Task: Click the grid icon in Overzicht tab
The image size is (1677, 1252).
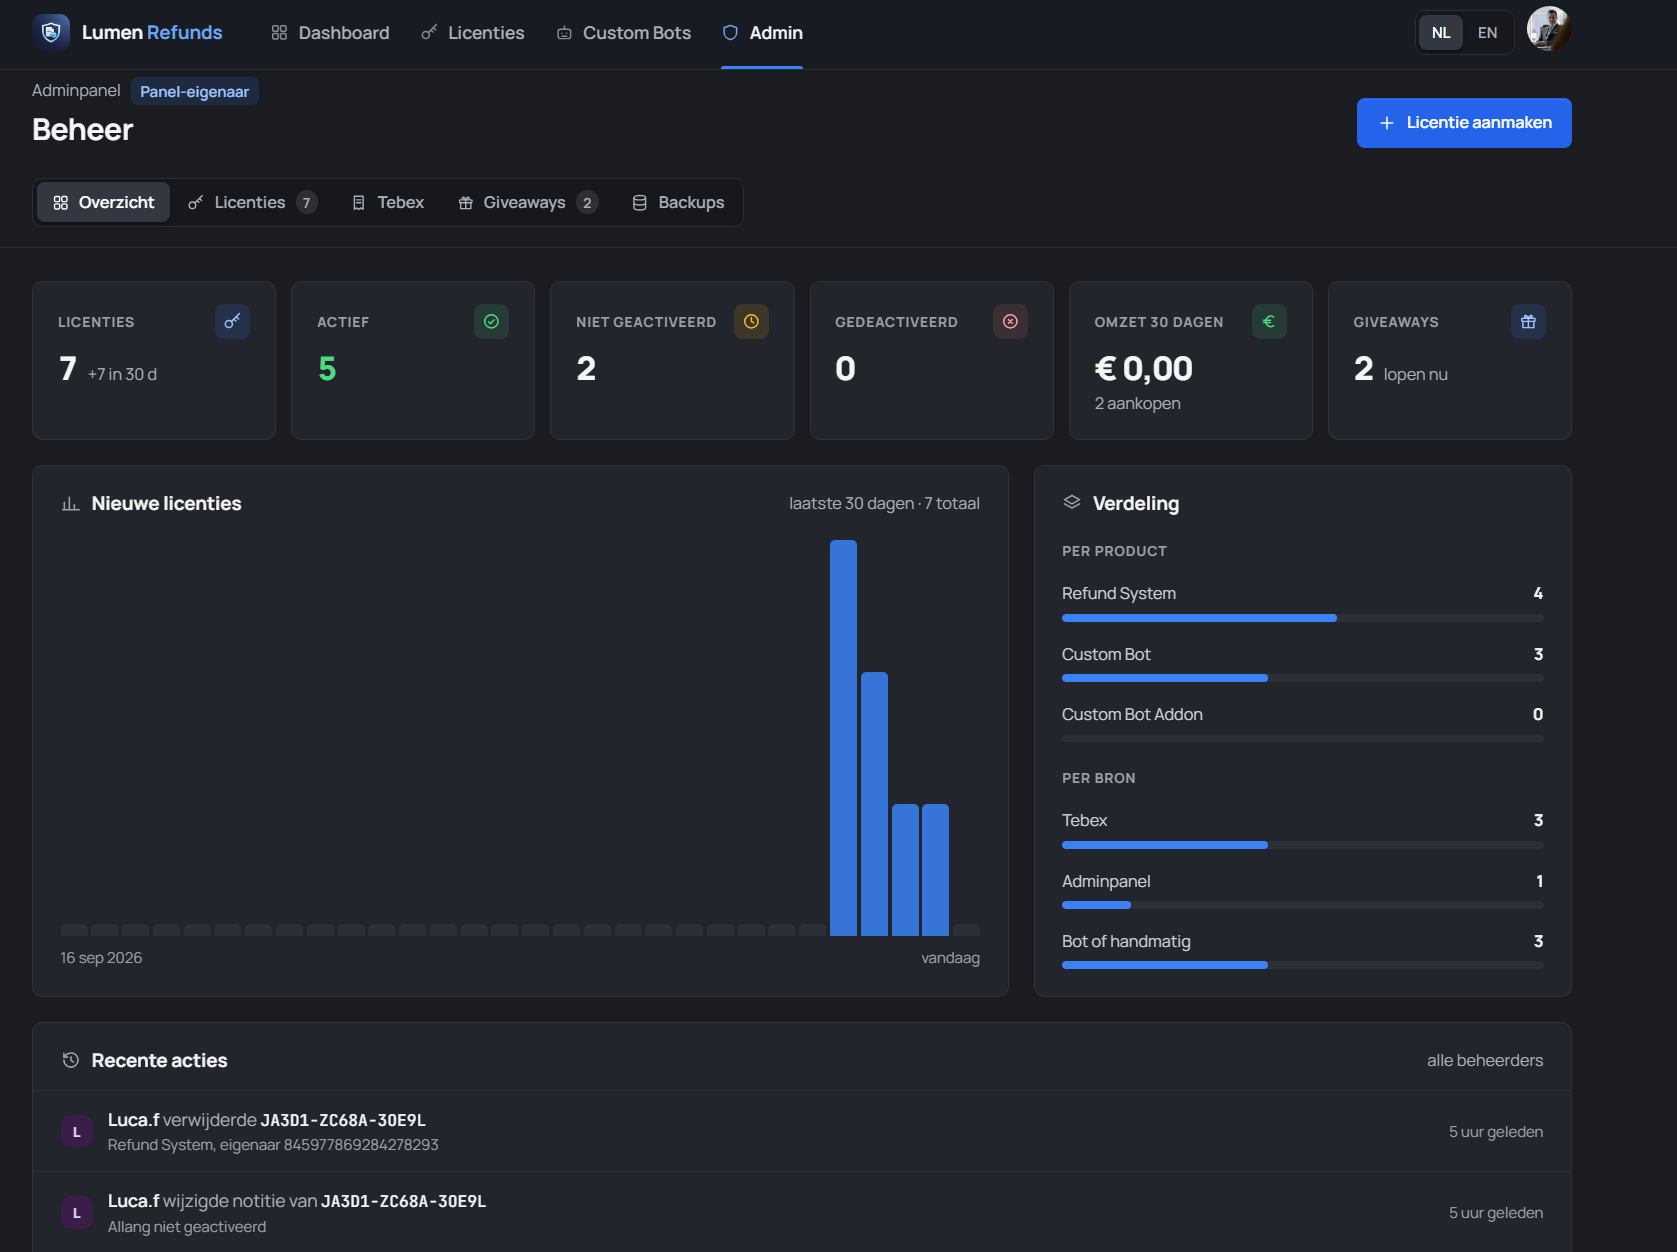Action: coord(61,203)
